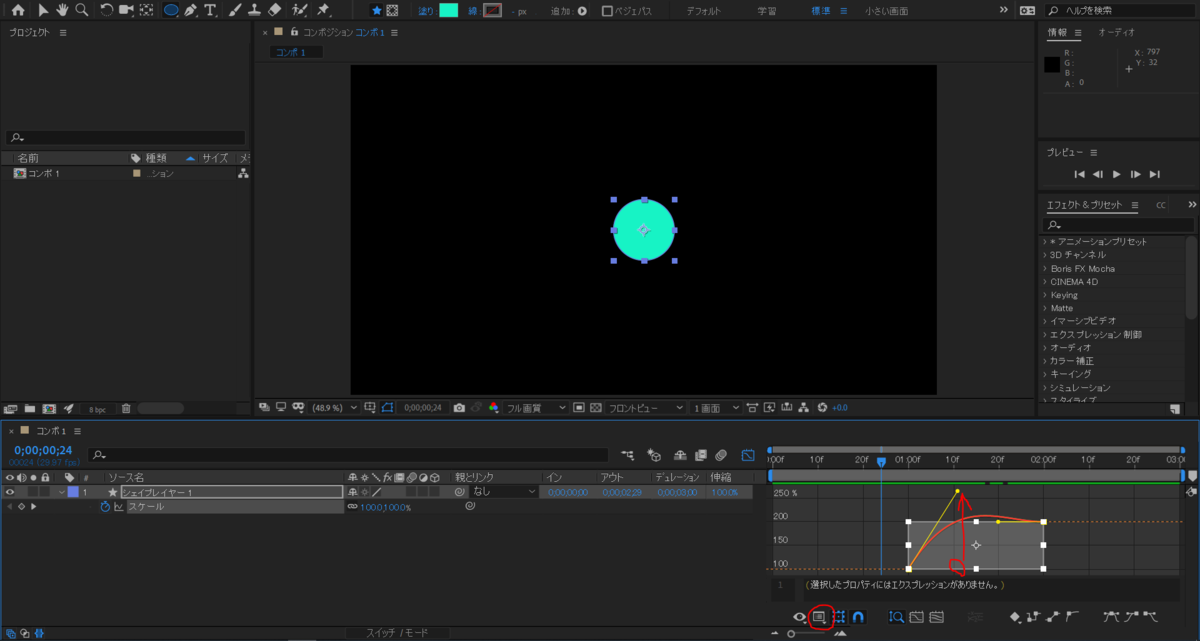Select the Roto Brush tool
This screenshot has height=641, width=1200.
(300, 10)
